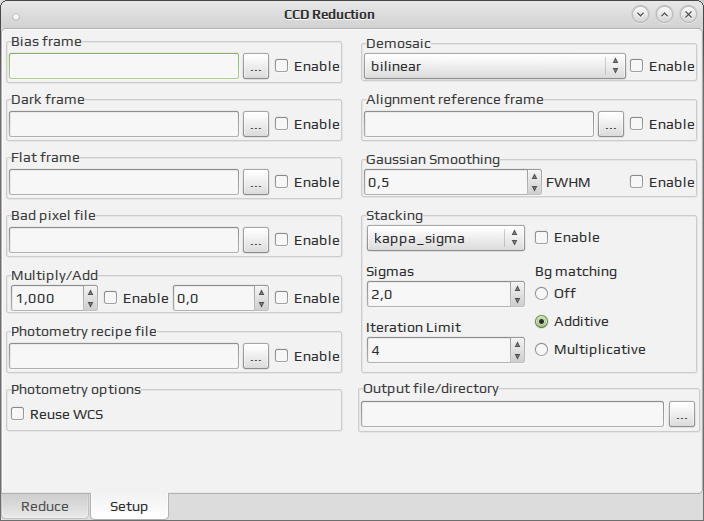Focus the Photometry recipe file field
The width and height of the screenshot is (704, 521).
[124, 356]
